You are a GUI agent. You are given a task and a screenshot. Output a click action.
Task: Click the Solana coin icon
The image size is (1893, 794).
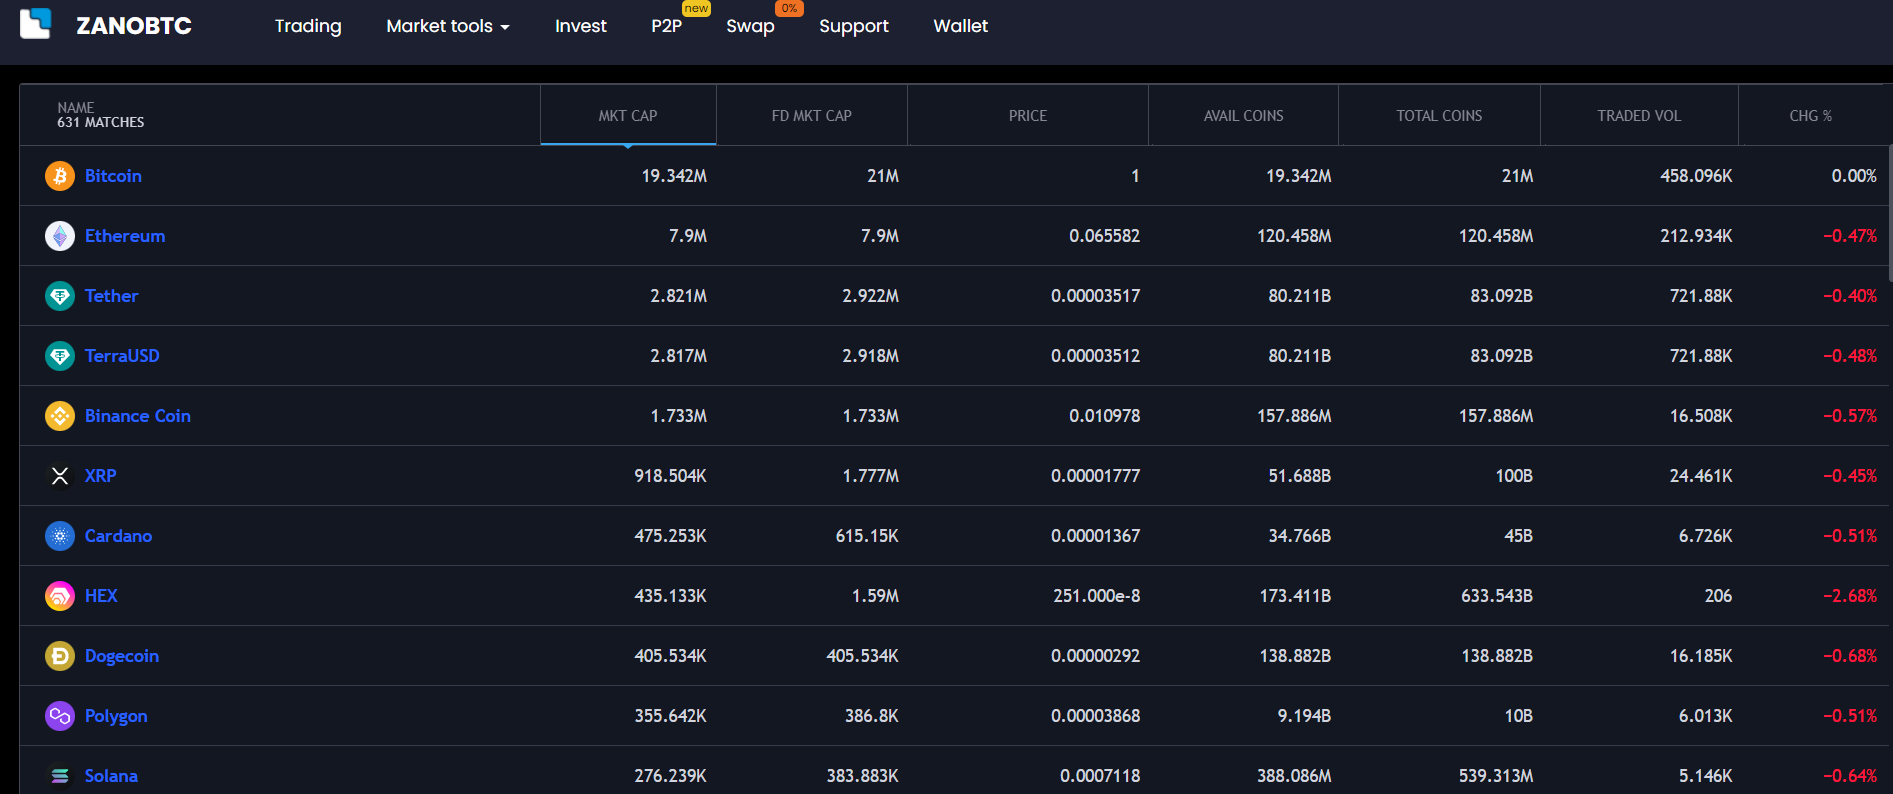pos(60,776)
